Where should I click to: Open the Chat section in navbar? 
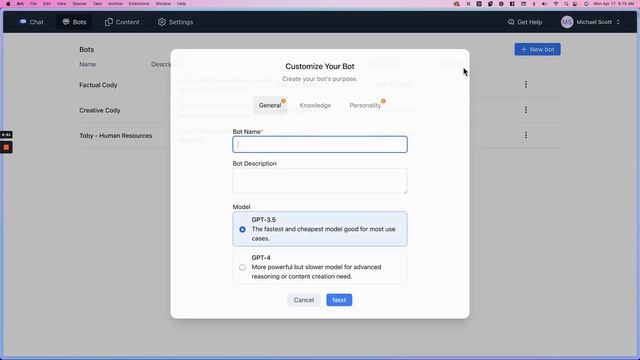(31, 22)
